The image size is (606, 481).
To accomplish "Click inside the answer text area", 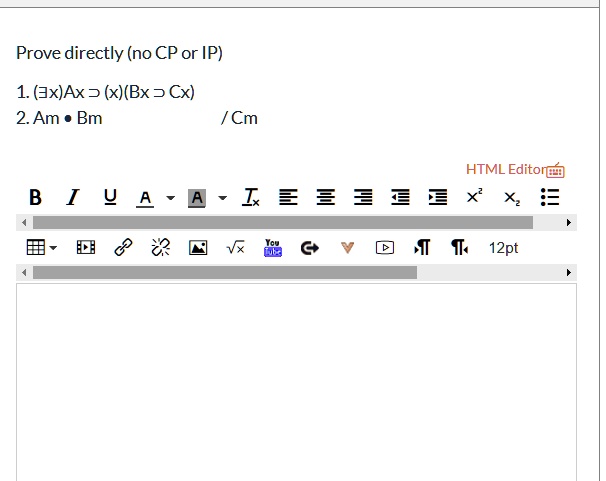I will (296, 382).
